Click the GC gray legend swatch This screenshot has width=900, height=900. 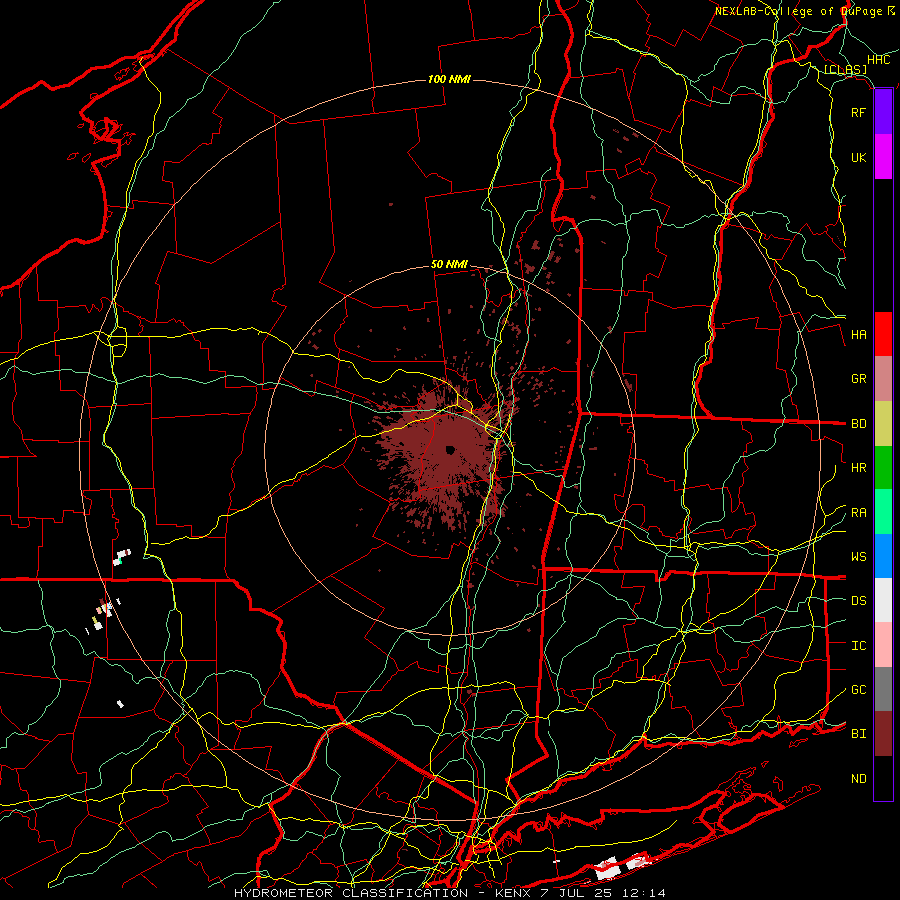(x=883, y=689)
